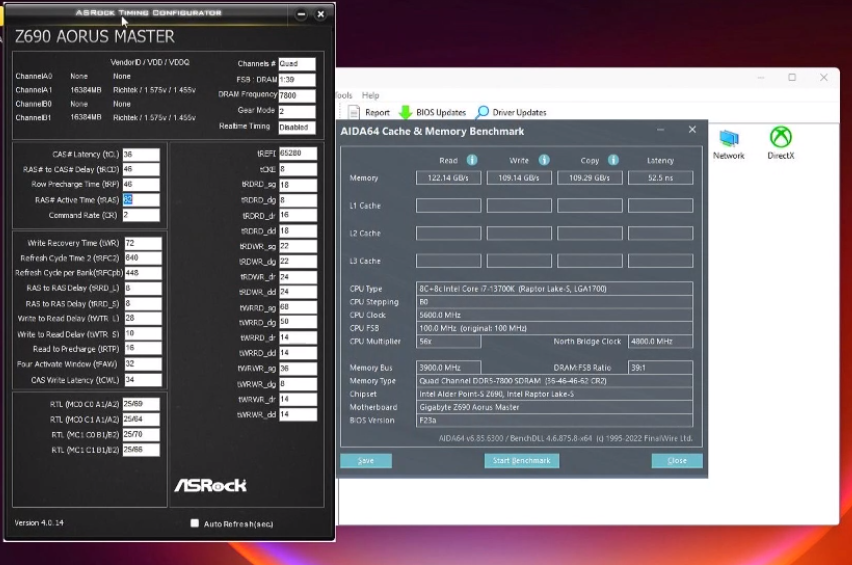Click the ChannelA1 Richtek voltage text

(x=154, y=90)
